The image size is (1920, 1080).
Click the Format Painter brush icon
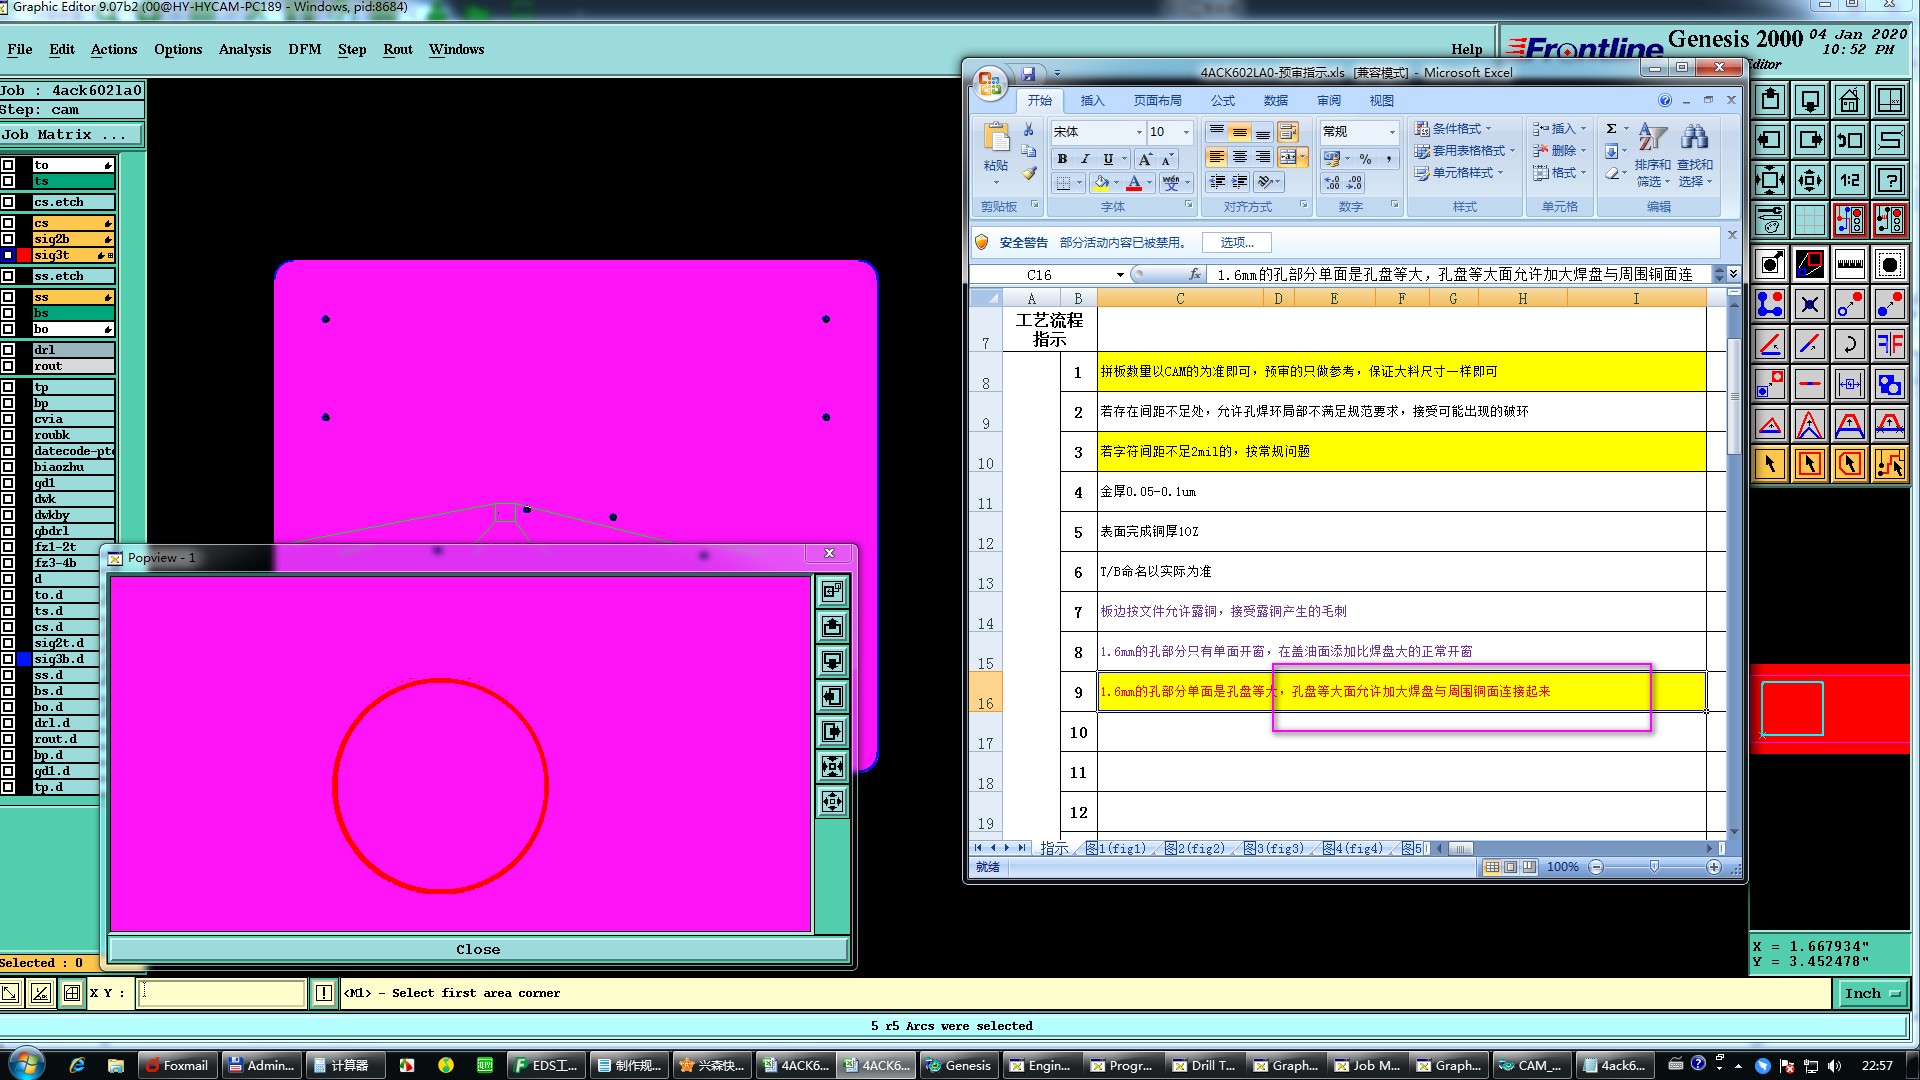click(x=1029, y=173)
